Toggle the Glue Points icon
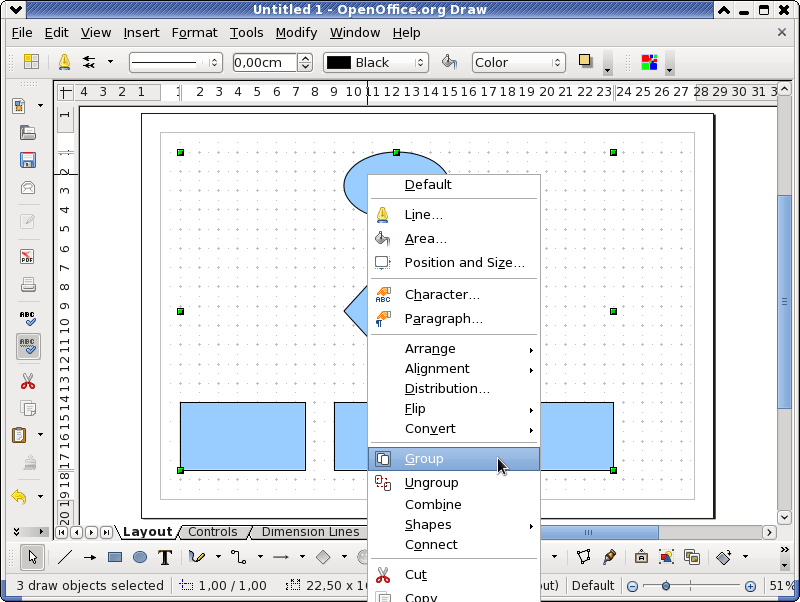The height and width of the screenshot is (602, 800). pyautogui.click(x=609, y=557)
